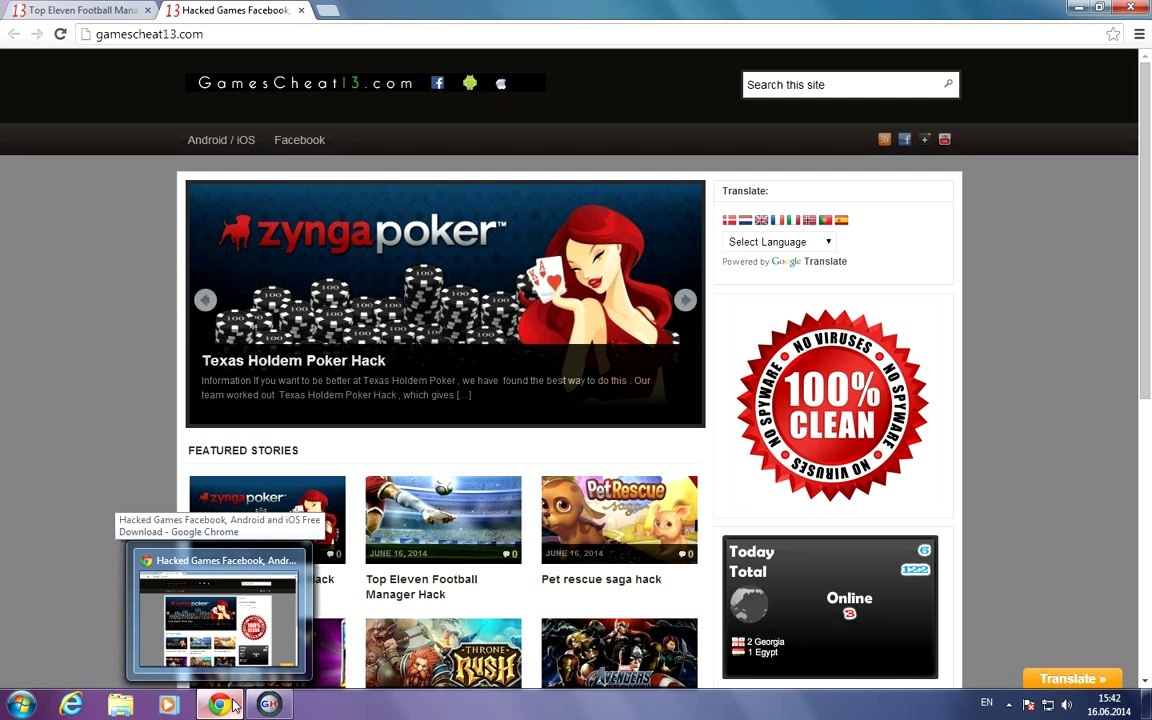Open the Android / iOS menu
The height and width of the screenshot is (720, 1152).
[x=221, y=140]
